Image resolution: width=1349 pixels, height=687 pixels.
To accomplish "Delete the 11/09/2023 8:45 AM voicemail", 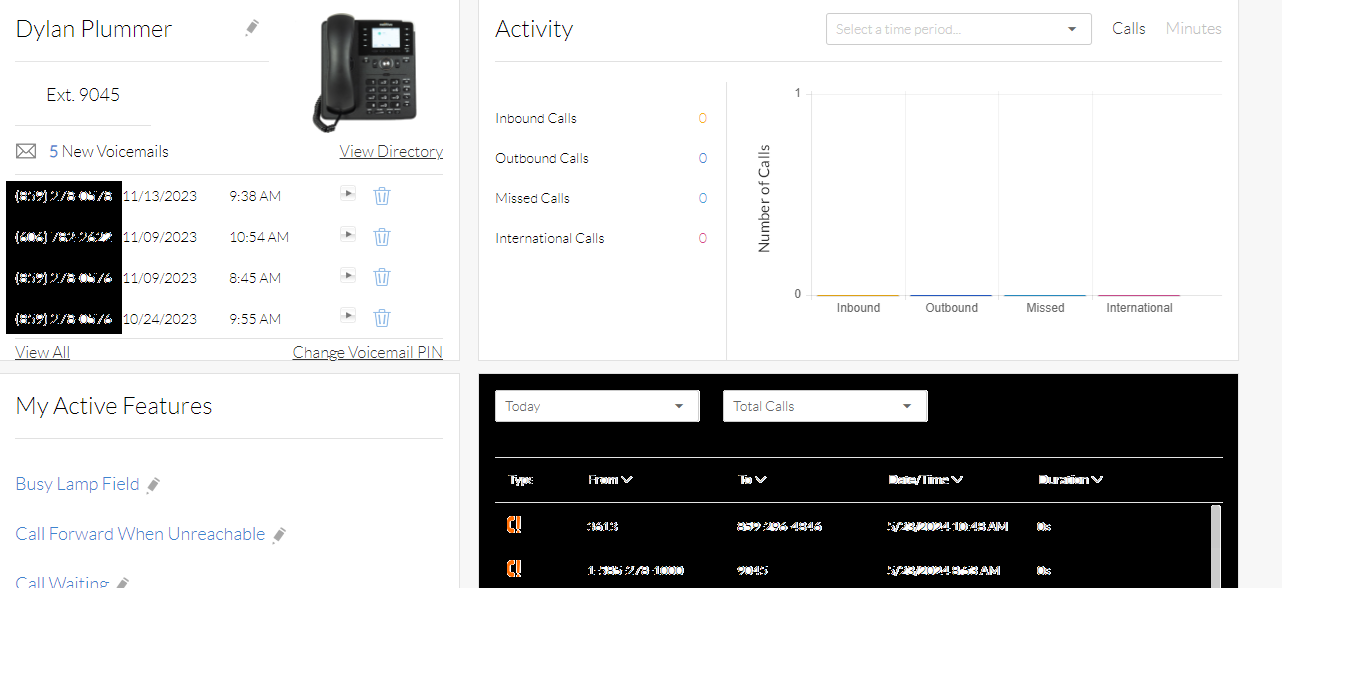I will (382, 278).
